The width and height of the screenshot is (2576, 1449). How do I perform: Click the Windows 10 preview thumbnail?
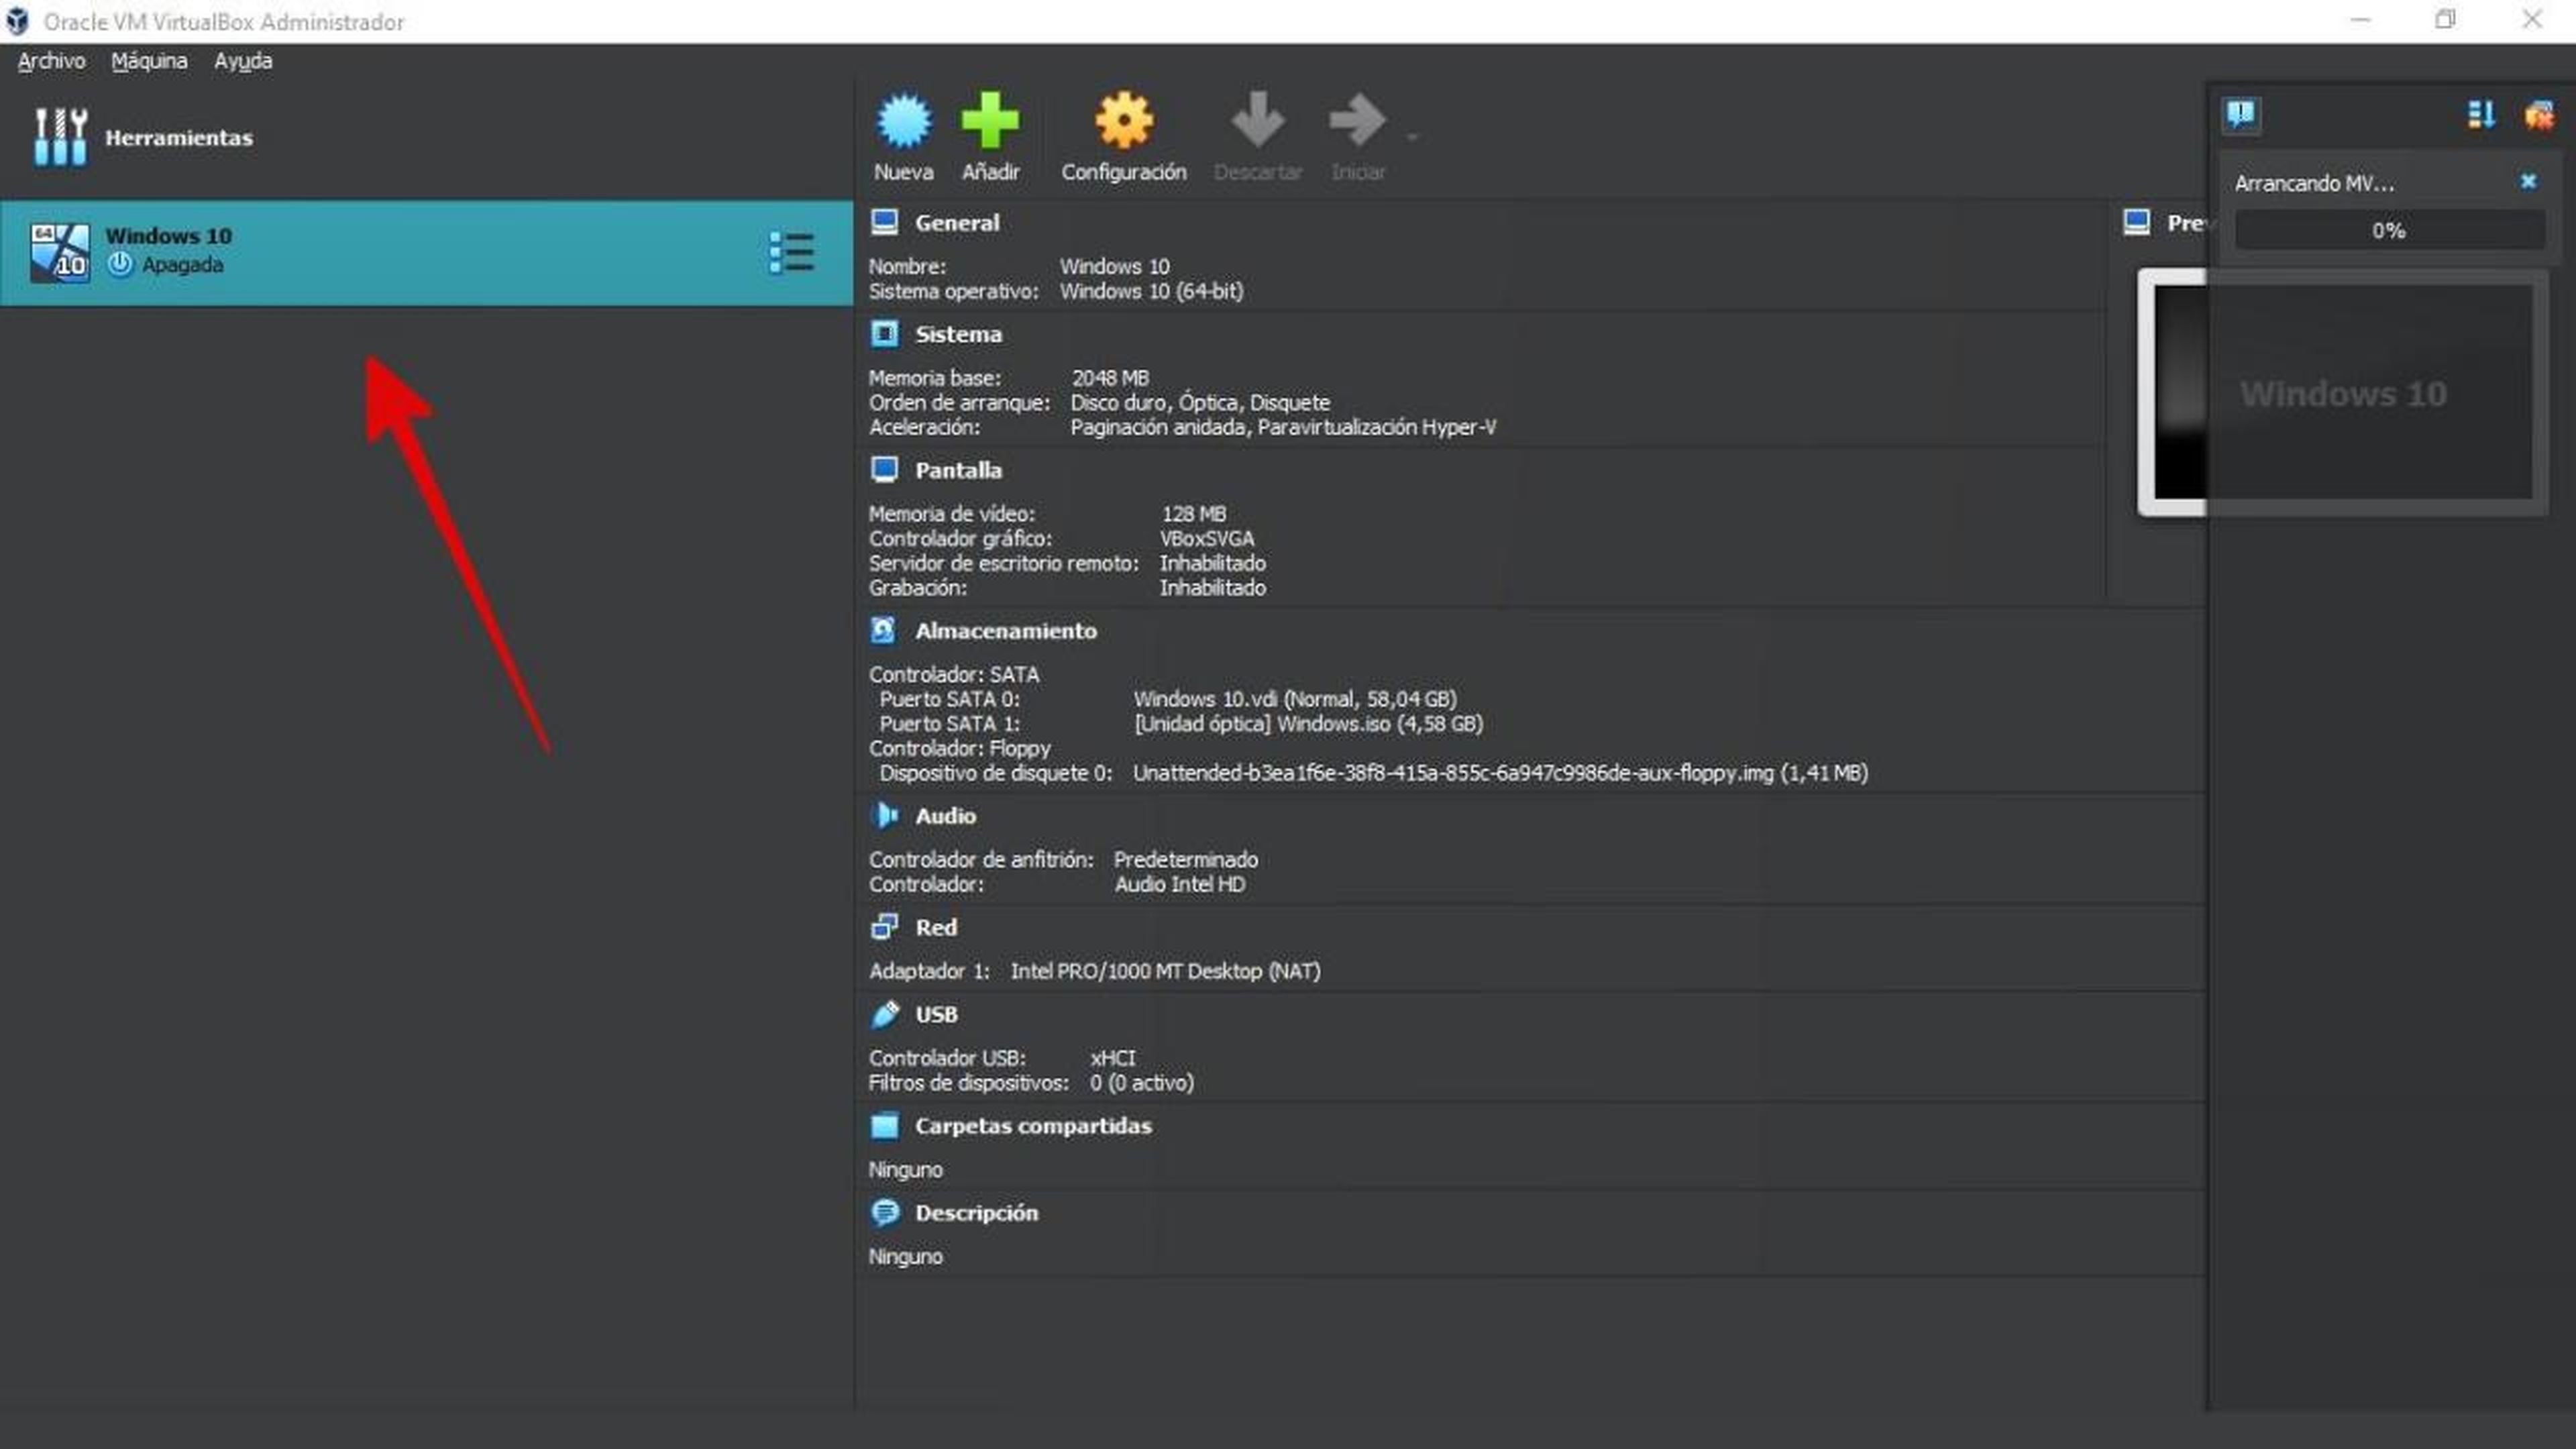tap(2343, 392)
